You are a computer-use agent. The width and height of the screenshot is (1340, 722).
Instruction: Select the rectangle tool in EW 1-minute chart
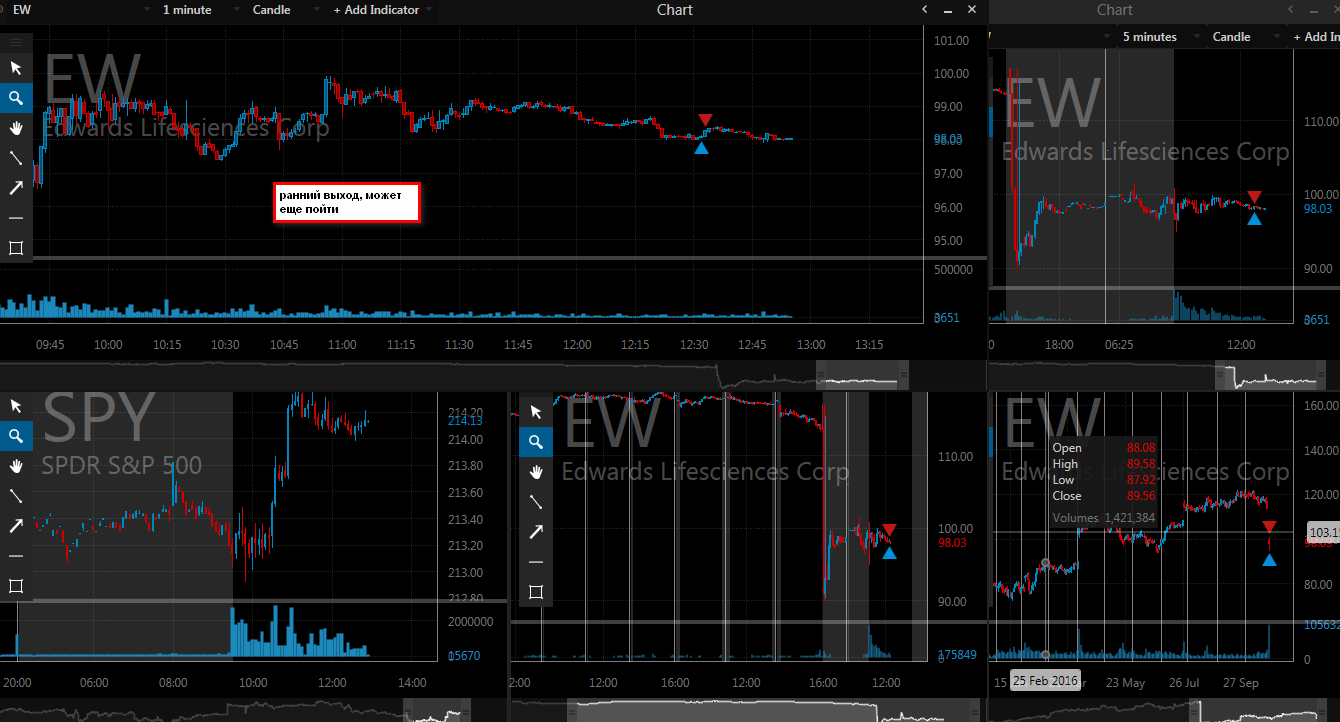coord(16,248)
